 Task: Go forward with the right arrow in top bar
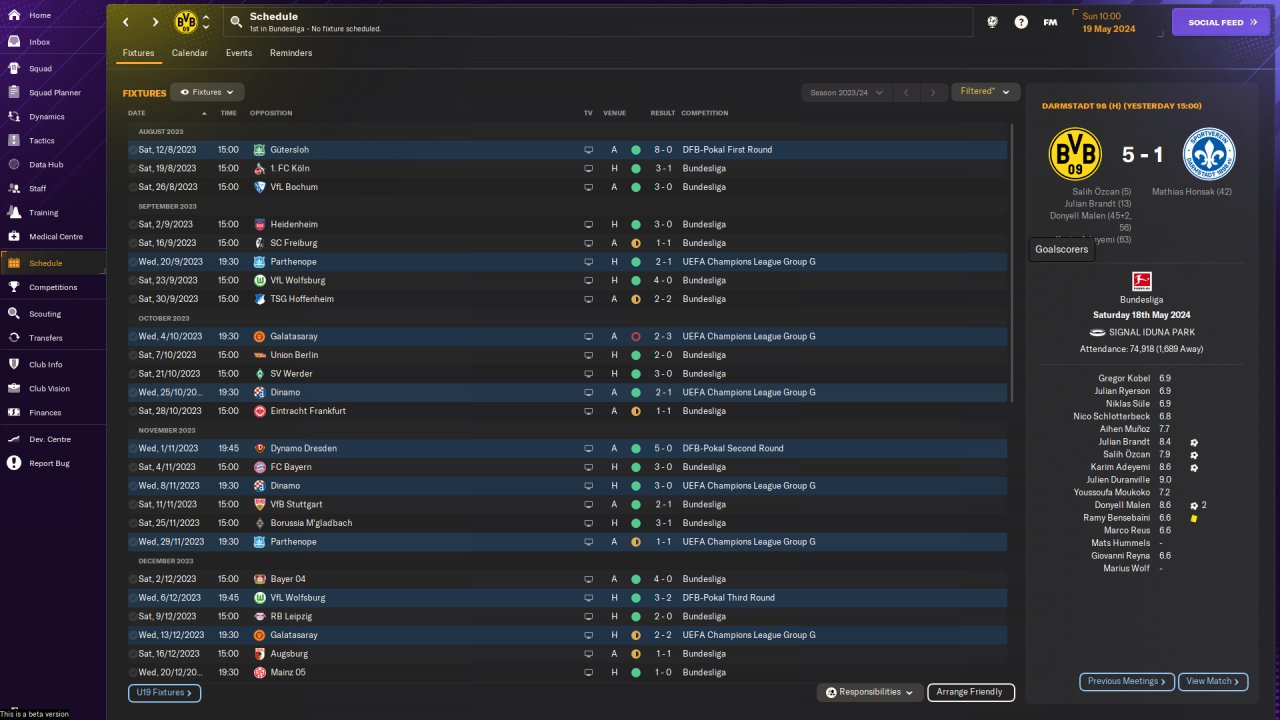155,22
